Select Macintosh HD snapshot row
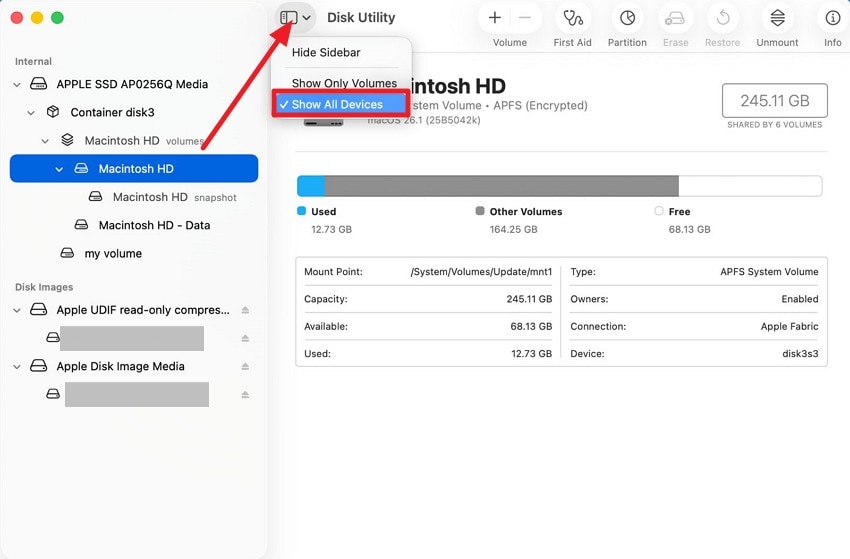 [x=133, y=197]
